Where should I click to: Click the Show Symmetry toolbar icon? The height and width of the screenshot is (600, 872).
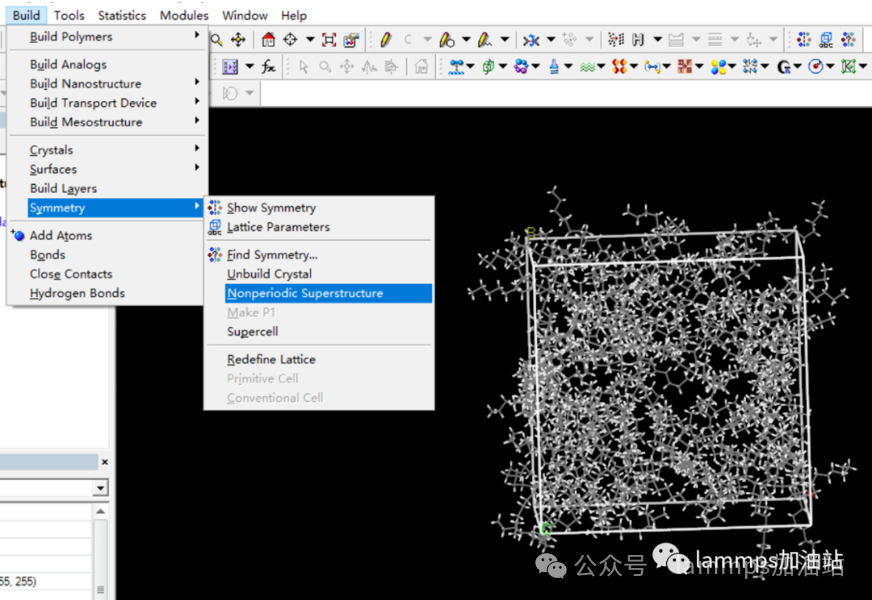click(x=804, y=39)
